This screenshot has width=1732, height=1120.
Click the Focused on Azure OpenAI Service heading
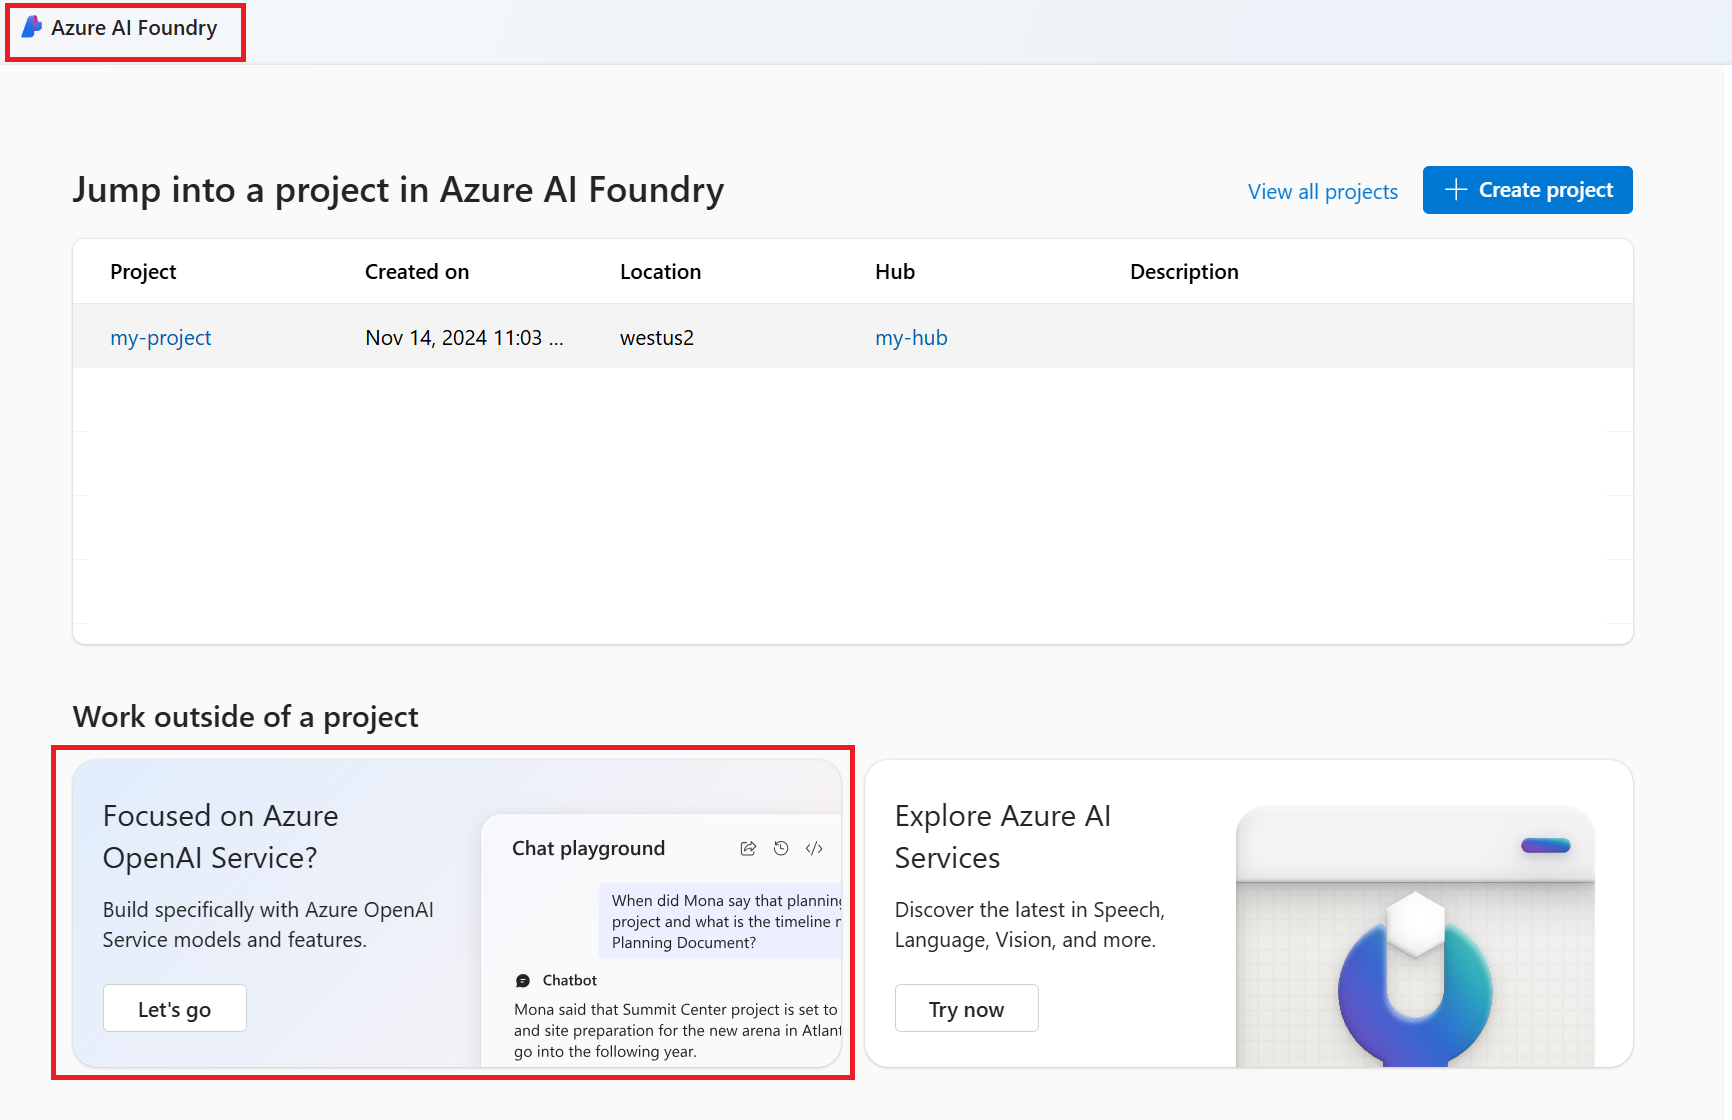221,837
